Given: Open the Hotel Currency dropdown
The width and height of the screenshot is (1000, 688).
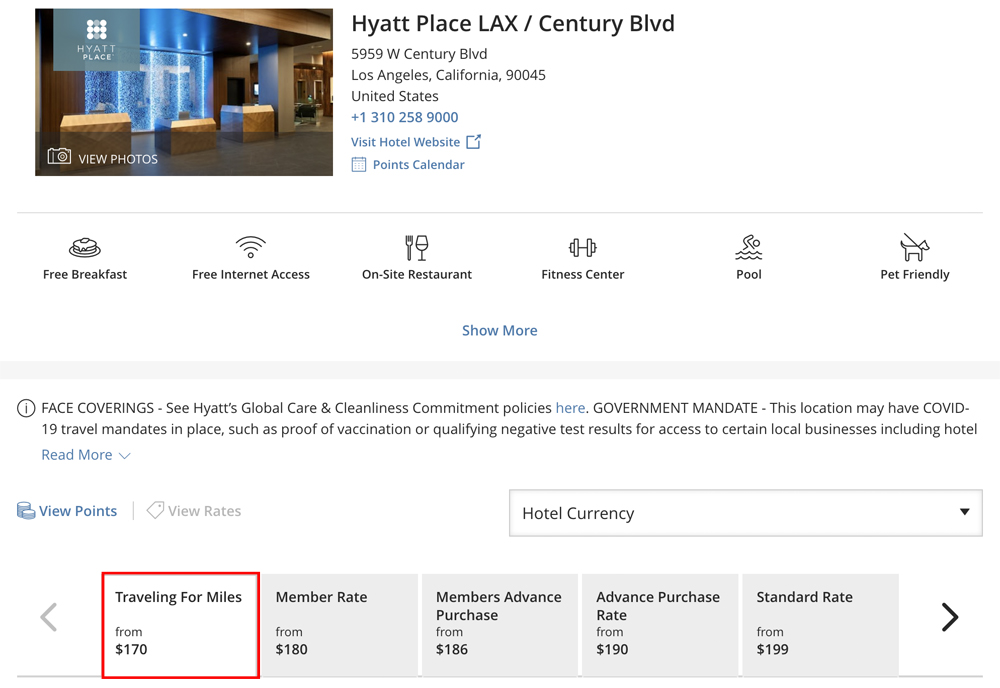Looking at the screenshot, I should pos(746,513).
